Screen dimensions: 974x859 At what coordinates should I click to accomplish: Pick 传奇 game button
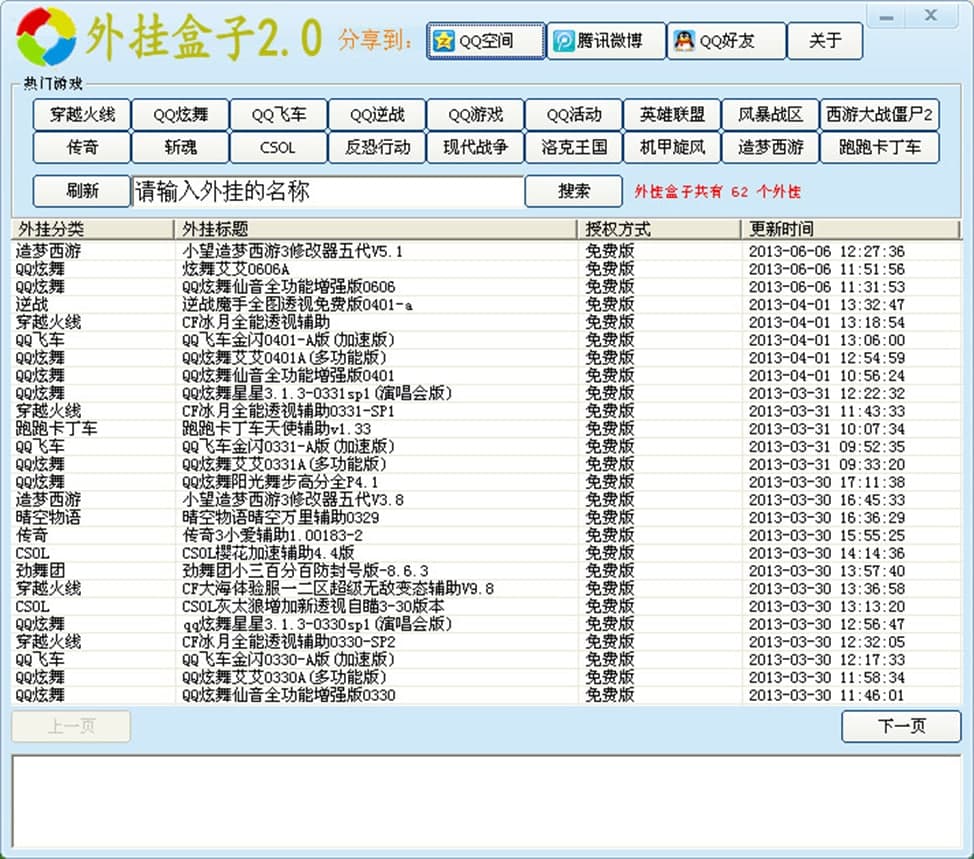pyautogui.click(x=82, y=148)
